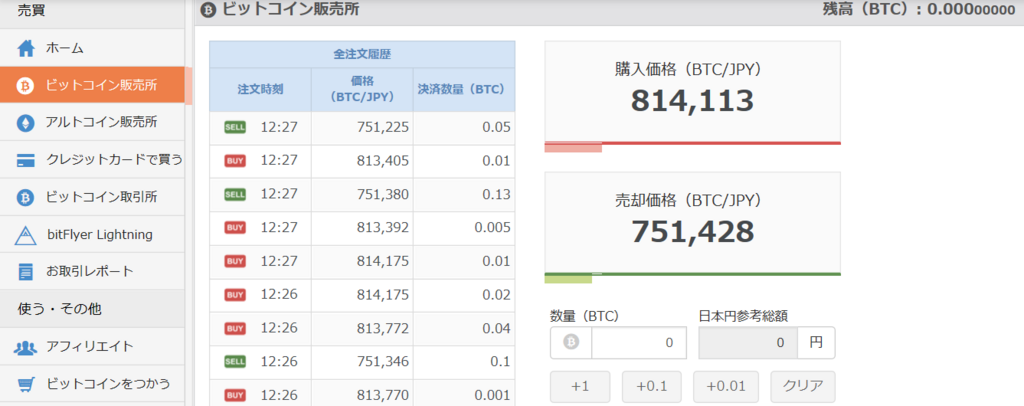Click the shopping cart icon
This screenshot has height=406, width=1024.
(25, 384)
